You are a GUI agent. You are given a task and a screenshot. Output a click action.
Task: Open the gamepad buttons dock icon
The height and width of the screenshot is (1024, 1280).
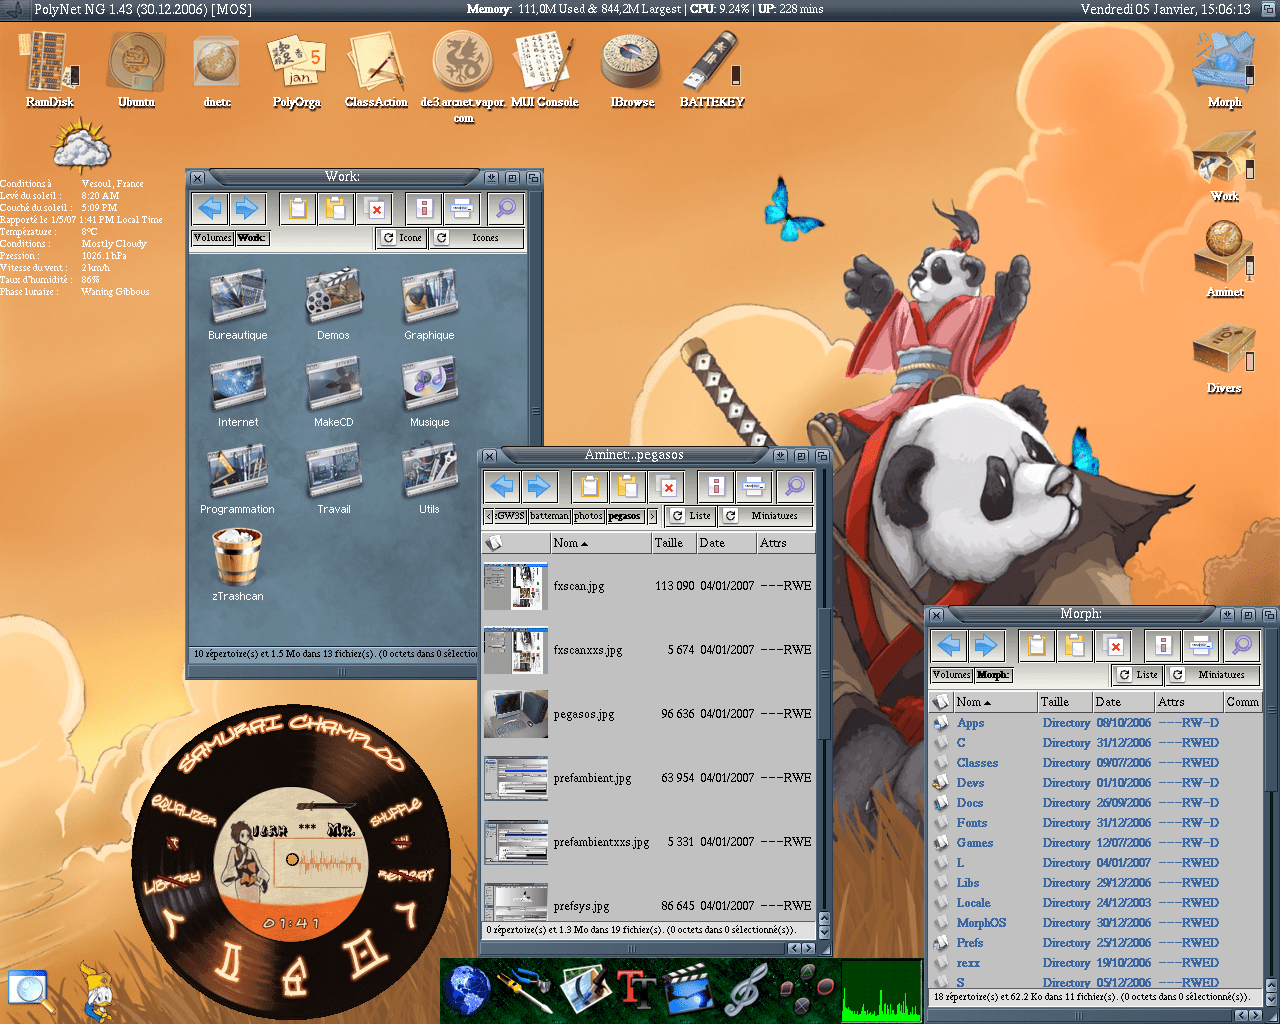pos(806,988)
